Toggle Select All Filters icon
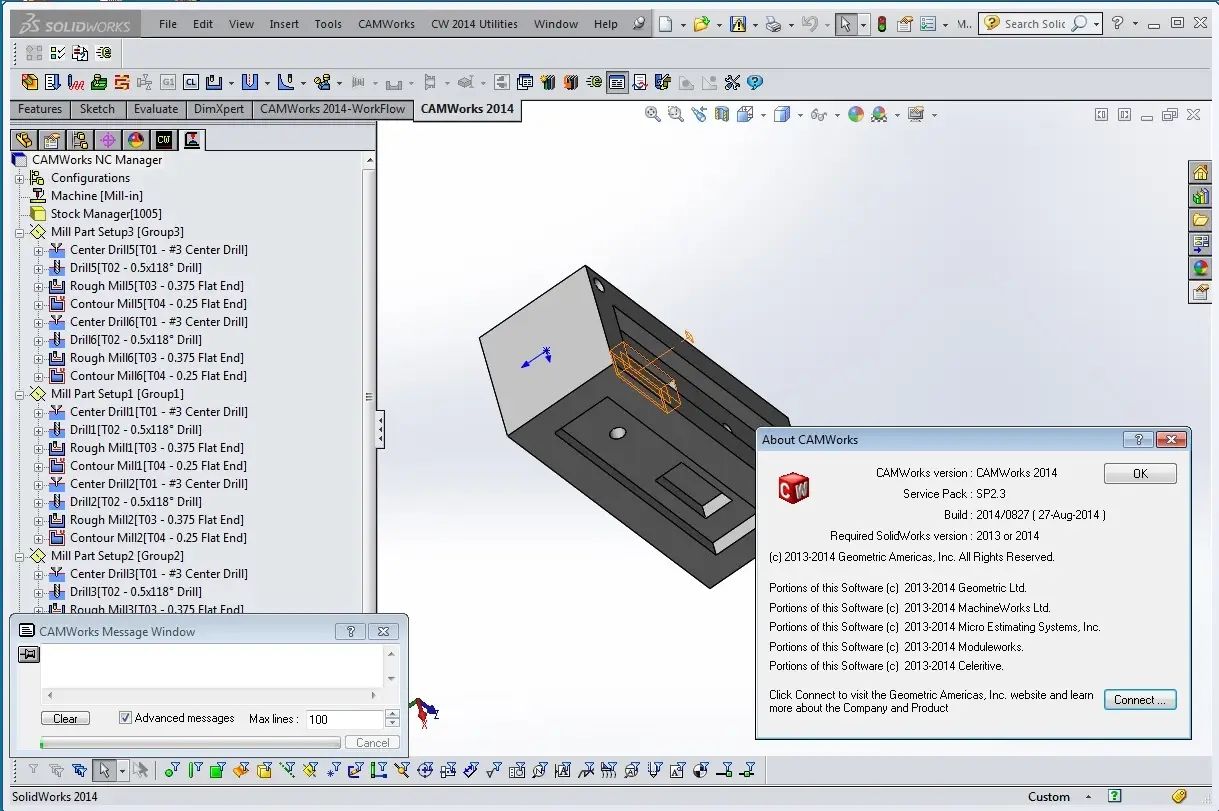Screen dimensions: 1219x811 [79, 770]
